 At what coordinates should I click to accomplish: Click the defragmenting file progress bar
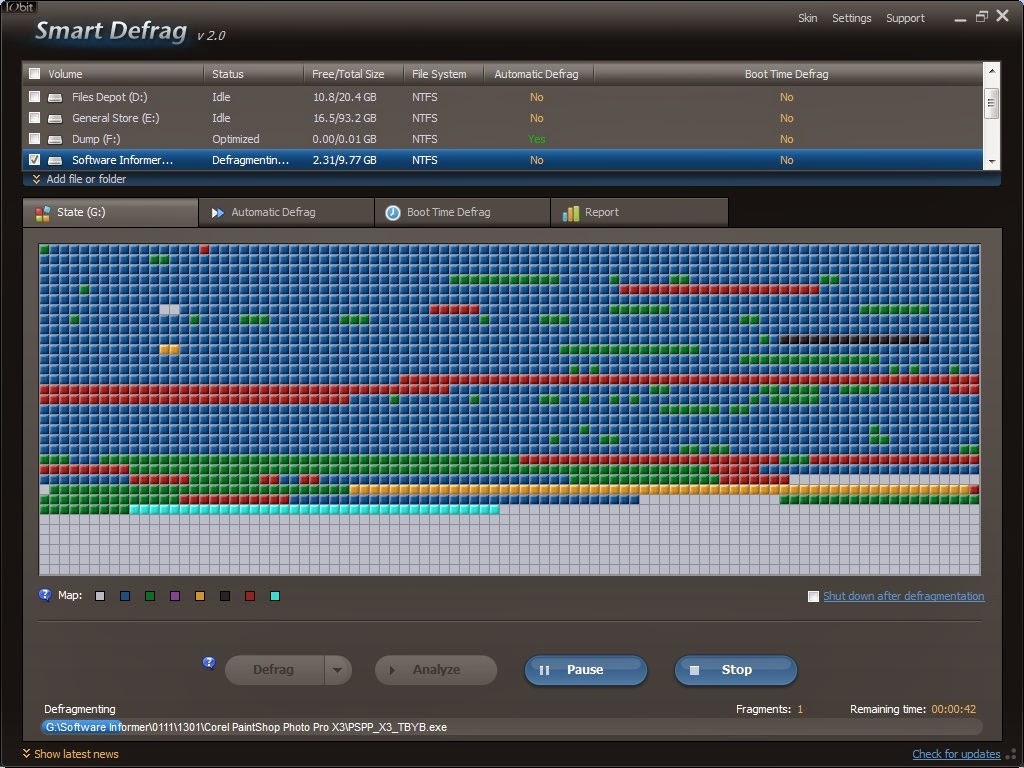pyautogui.click(x=511, y=728)
